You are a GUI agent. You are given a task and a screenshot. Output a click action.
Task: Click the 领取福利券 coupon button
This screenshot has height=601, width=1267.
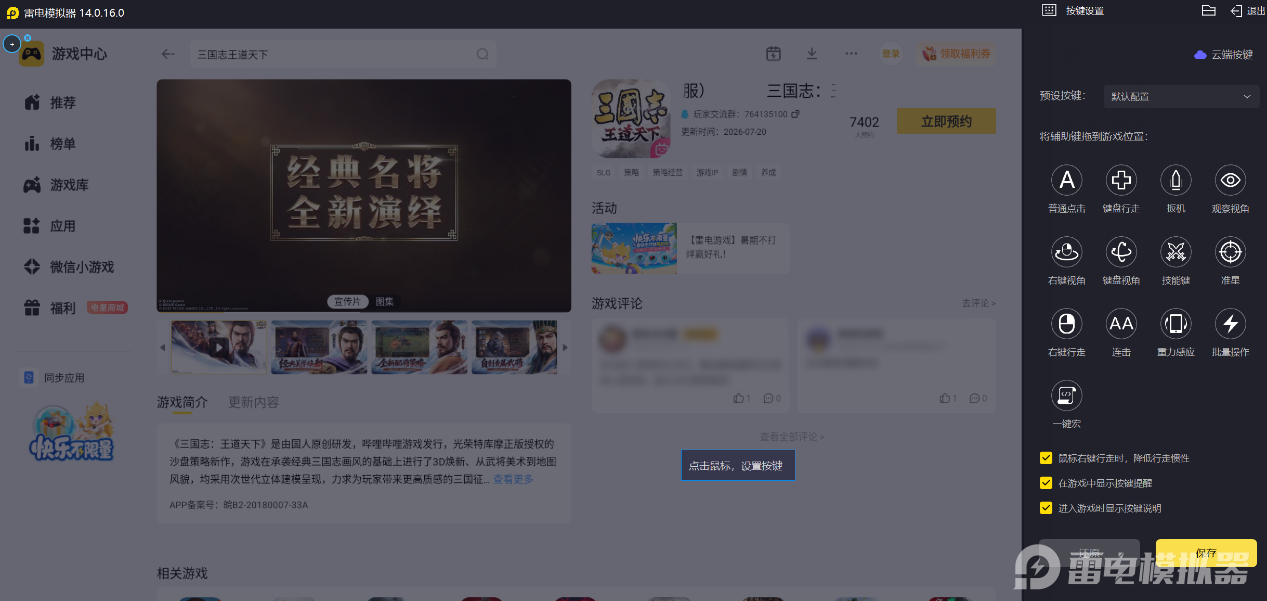957,53
